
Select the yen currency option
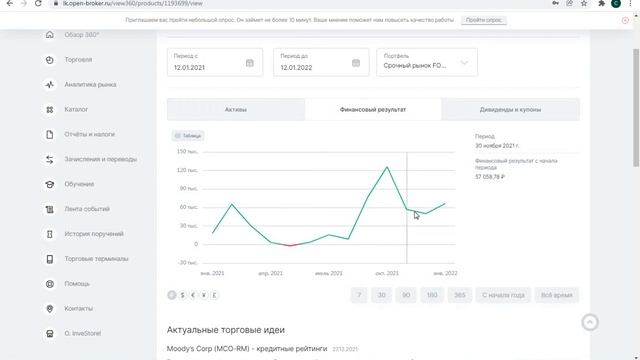click(204, 295)
